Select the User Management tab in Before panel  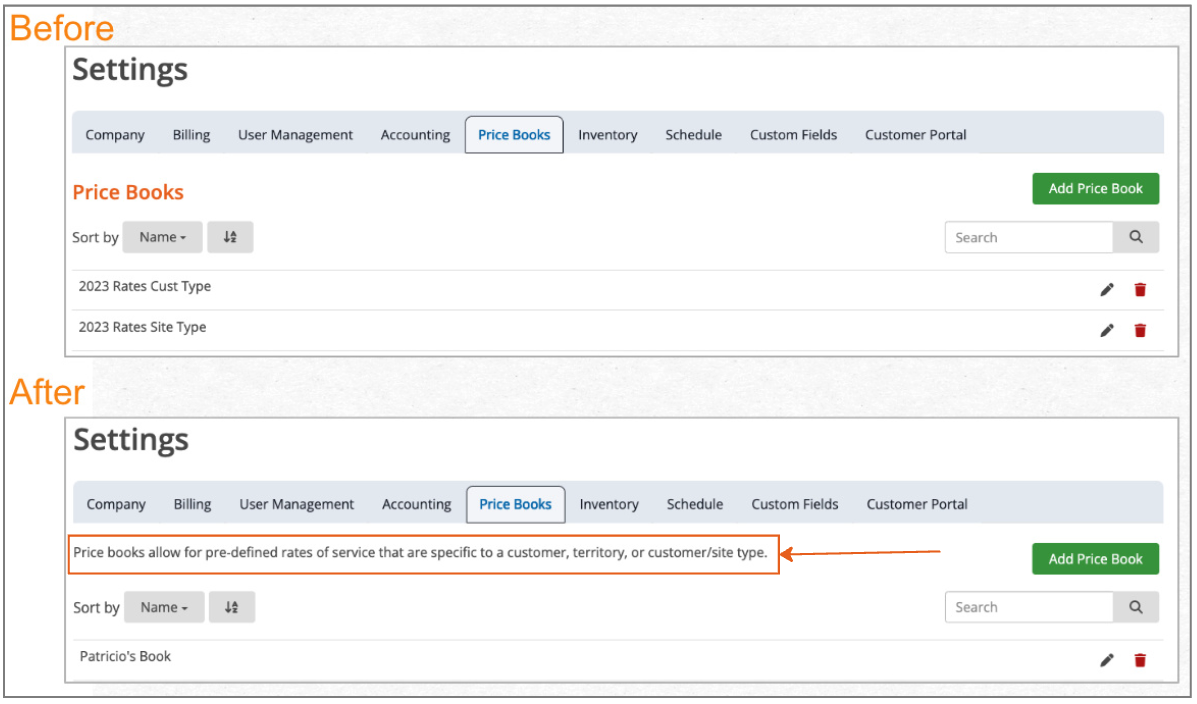pos(295,134)
